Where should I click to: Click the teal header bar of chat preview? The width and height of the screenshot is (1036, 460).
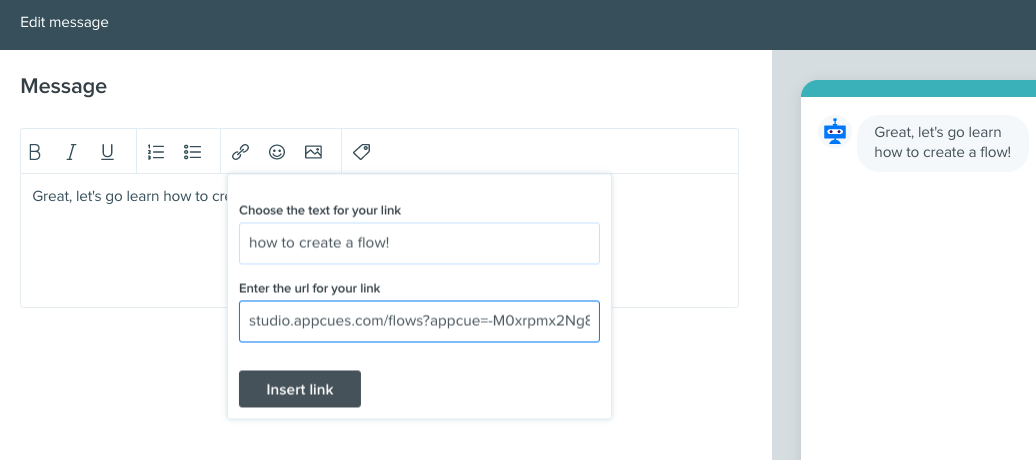tap(918, 89)
